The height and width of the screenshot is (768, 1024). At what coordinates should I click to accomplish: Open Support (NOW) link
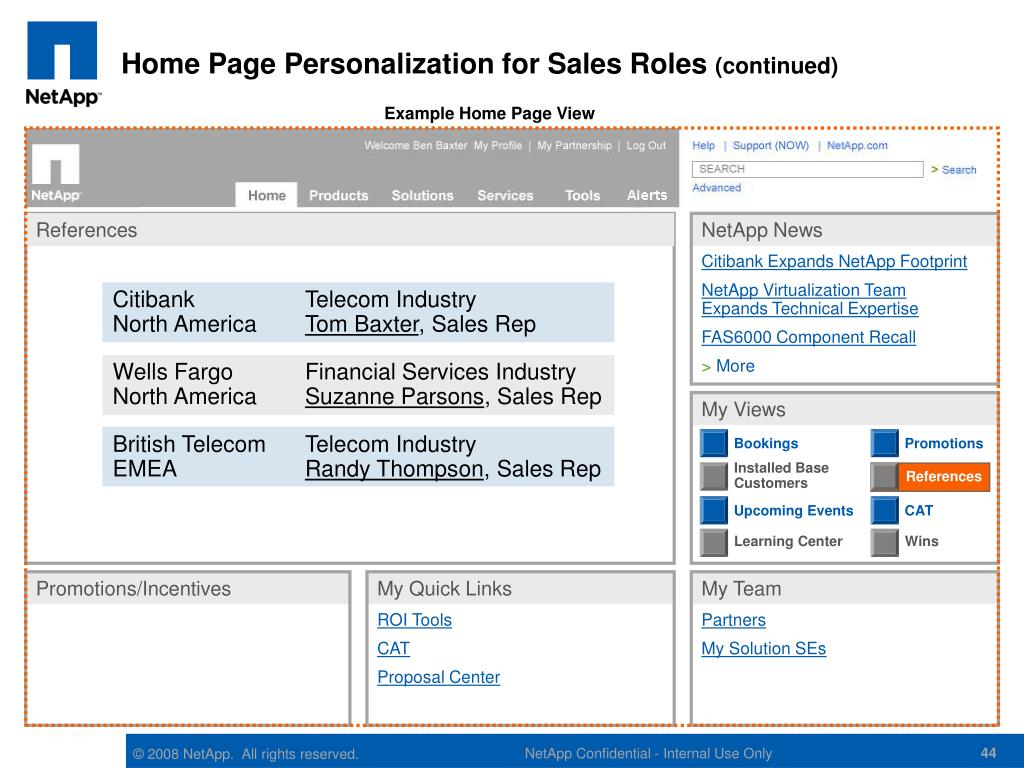click(x=771, y=145)
